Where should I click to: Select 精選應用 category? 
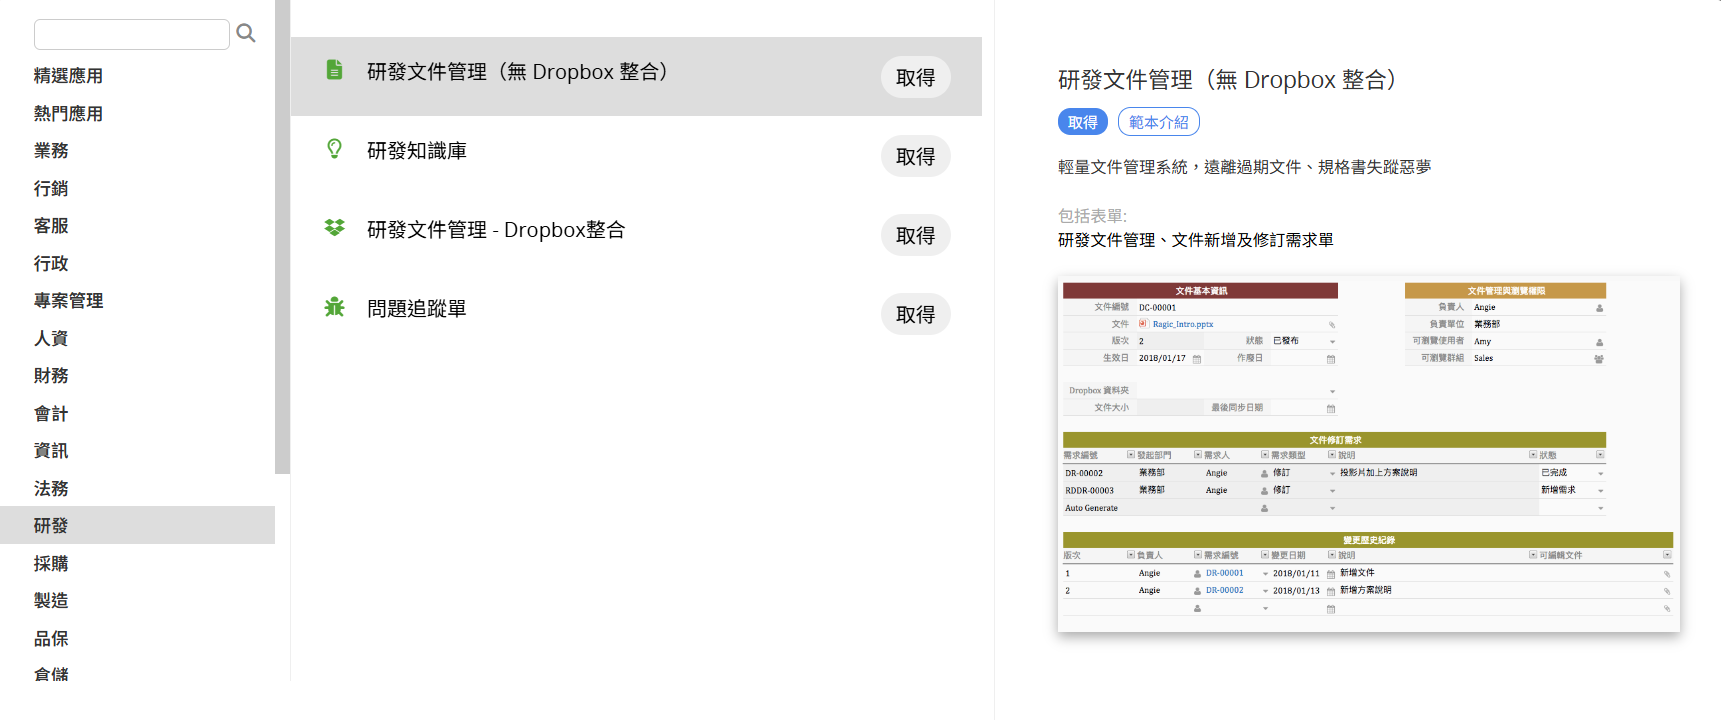[68, 76]
